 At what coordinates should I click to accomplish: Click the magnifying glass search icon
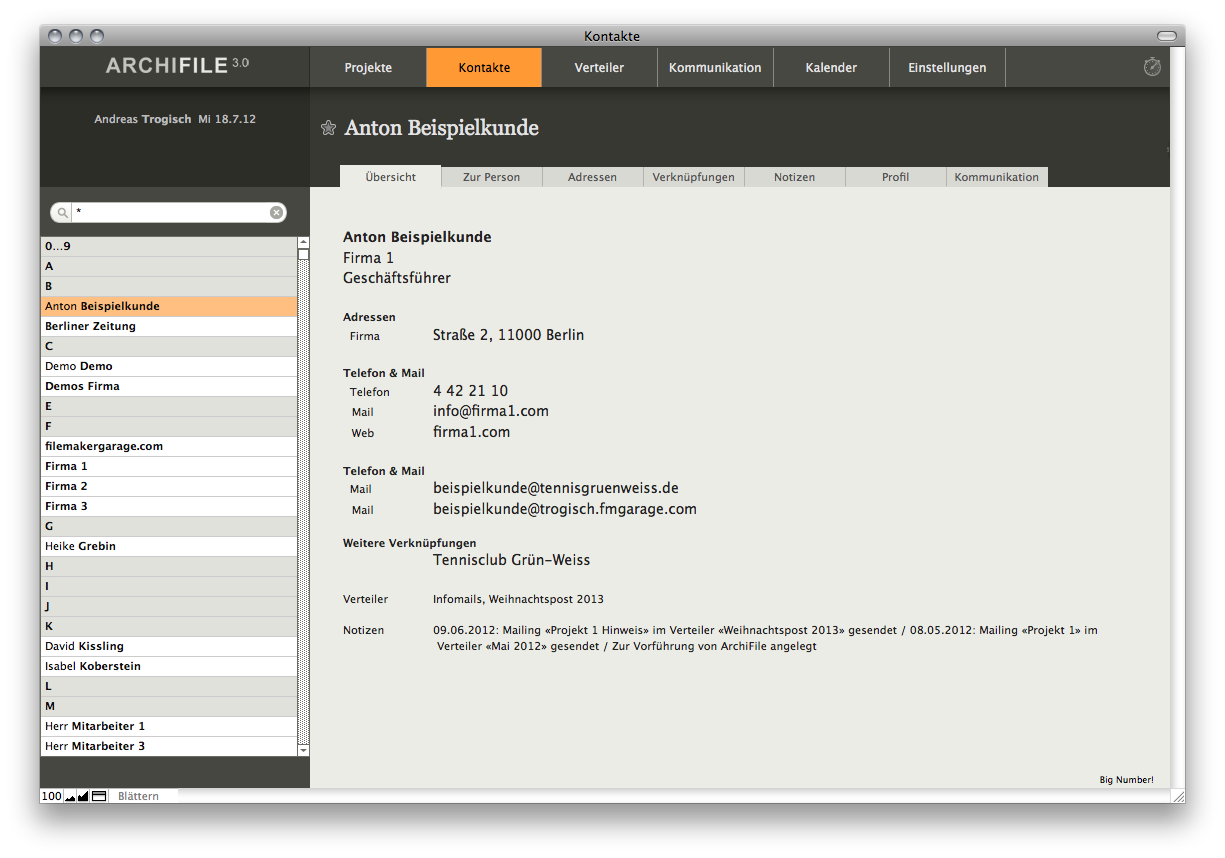coord(63,213)
